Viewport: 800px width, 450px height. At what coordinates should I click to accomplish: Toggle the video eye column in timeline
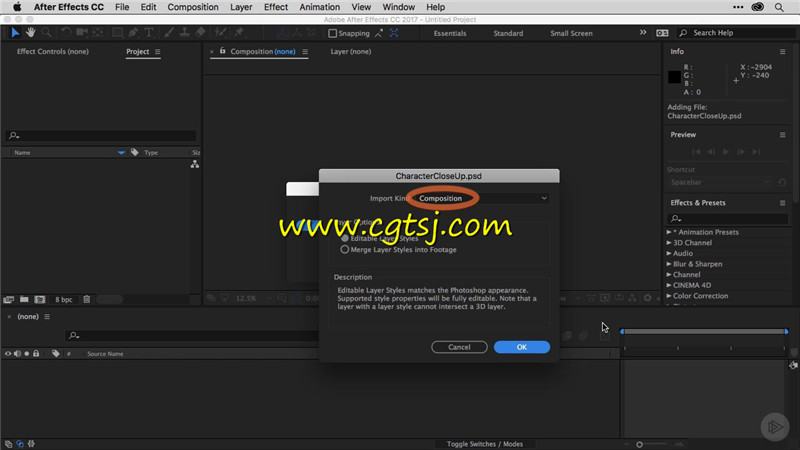point(8,354)
